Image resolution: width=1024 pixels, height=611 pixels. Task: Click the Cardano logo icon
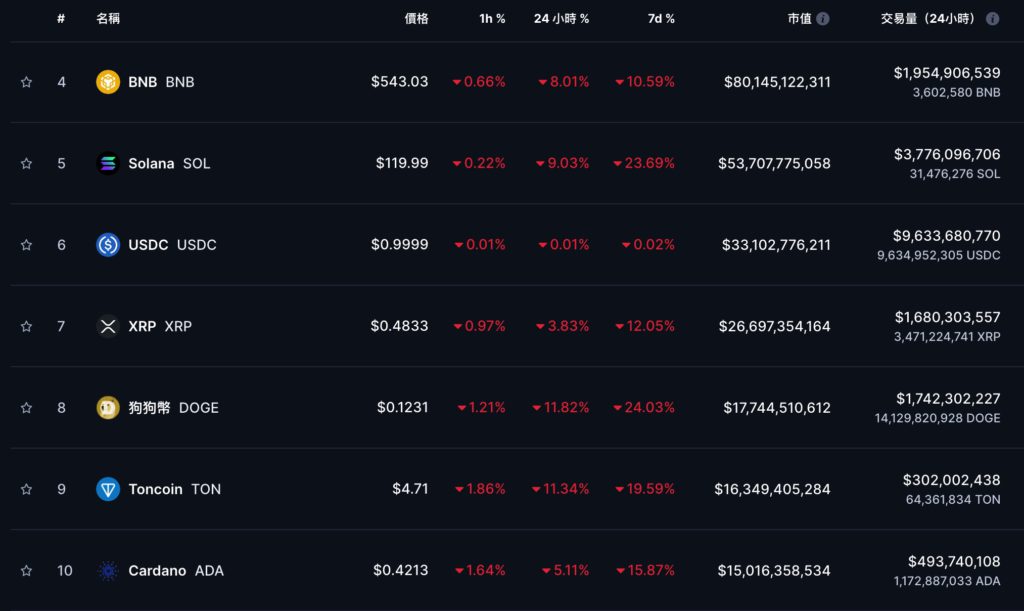108,571
